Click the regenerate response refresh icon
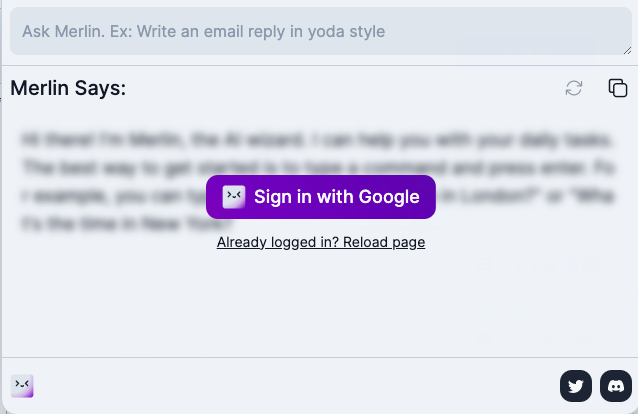 [574, 88]
